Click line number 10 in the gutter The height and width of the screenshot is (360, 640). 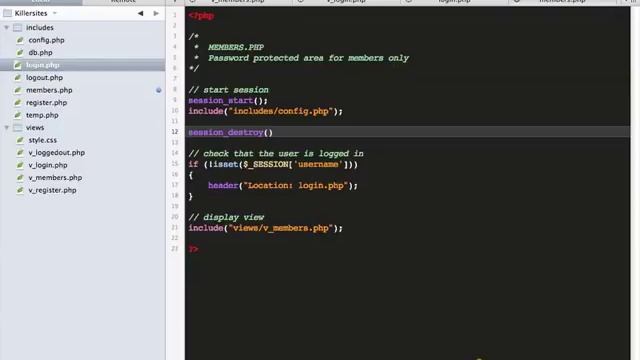coord(175,111)
